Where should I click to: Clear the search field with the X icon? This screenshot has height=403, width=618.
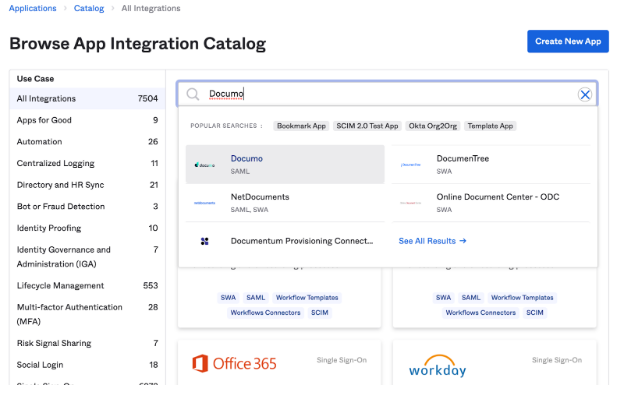pos(585,95)
